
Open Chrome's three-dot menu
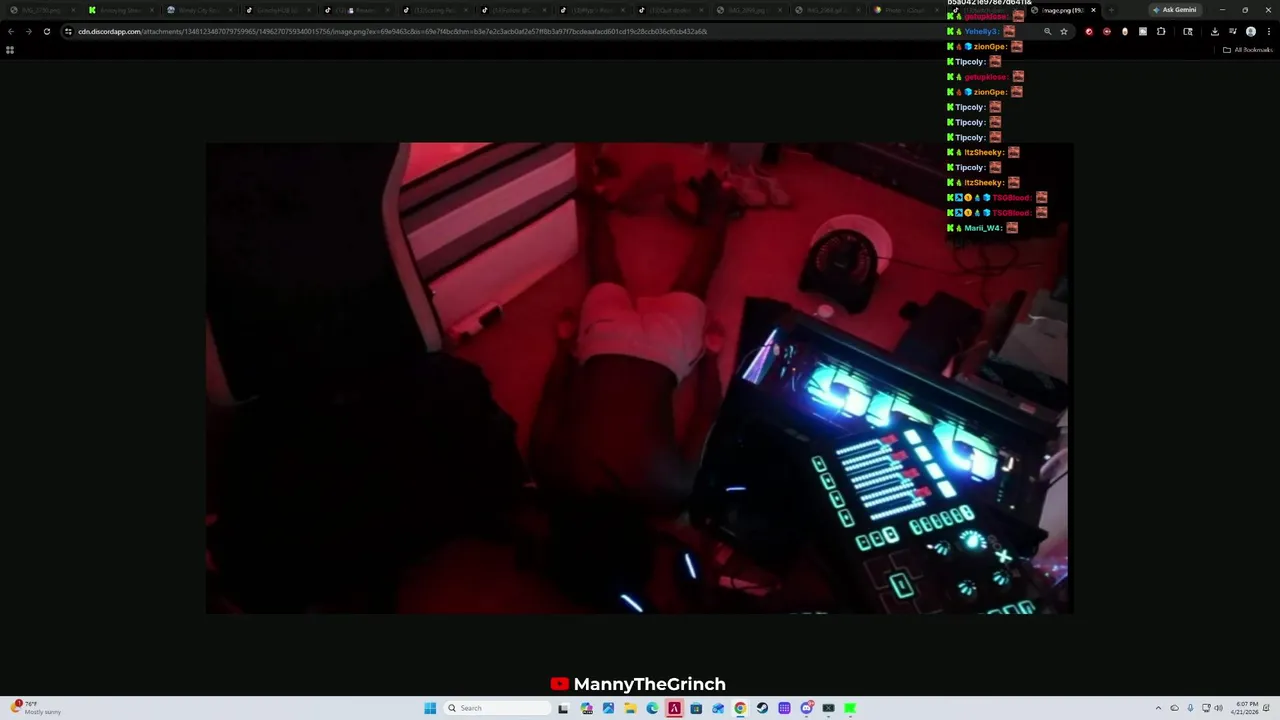1269,31
